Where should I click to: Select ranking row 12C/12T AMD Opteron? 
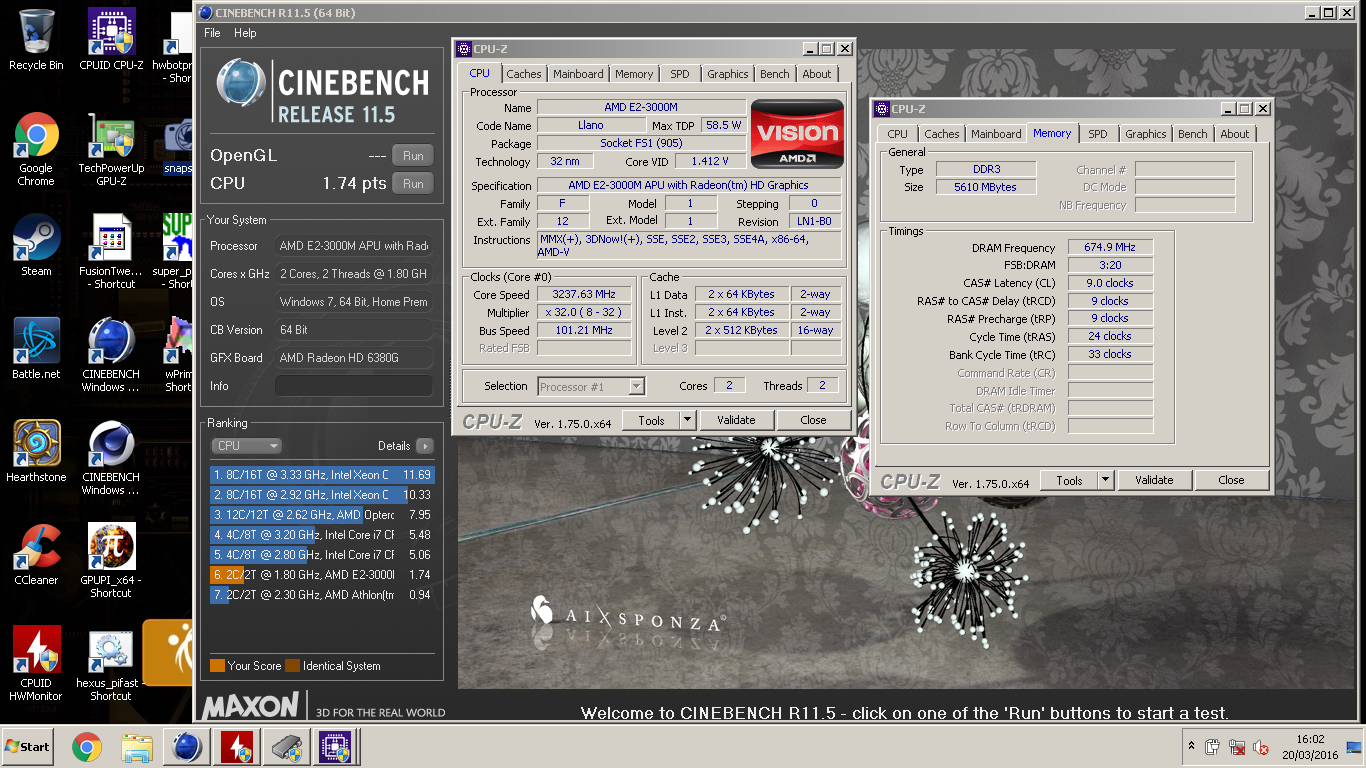(x=322, y=515)
